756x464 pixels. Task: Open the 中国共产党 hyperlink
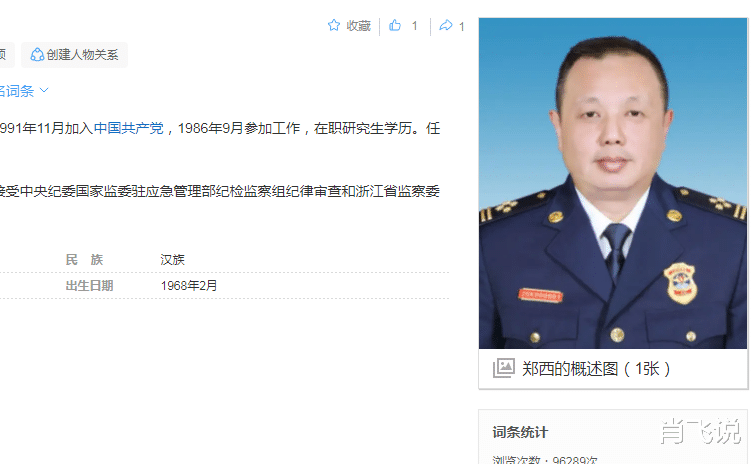click(x=128, y=128)
